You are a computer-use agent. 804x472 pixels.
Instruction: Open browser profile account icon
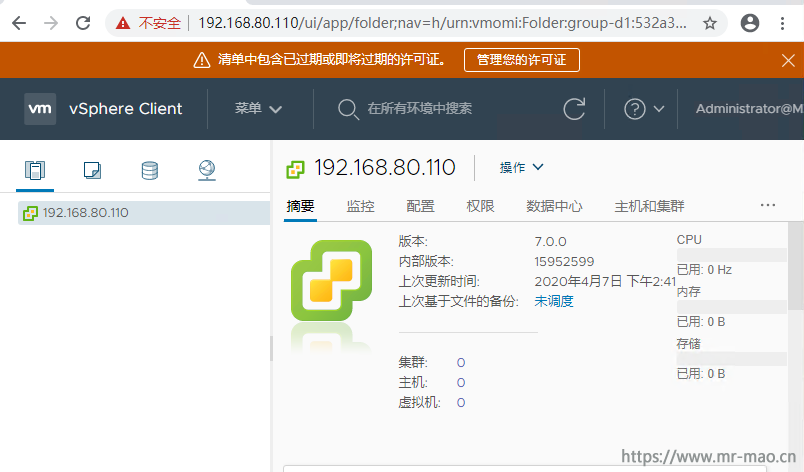(750, 23)
